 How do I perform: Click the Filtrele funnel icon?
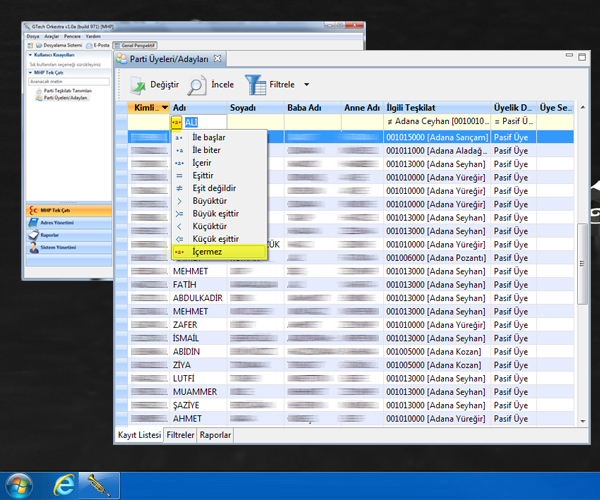coord(255,85)
